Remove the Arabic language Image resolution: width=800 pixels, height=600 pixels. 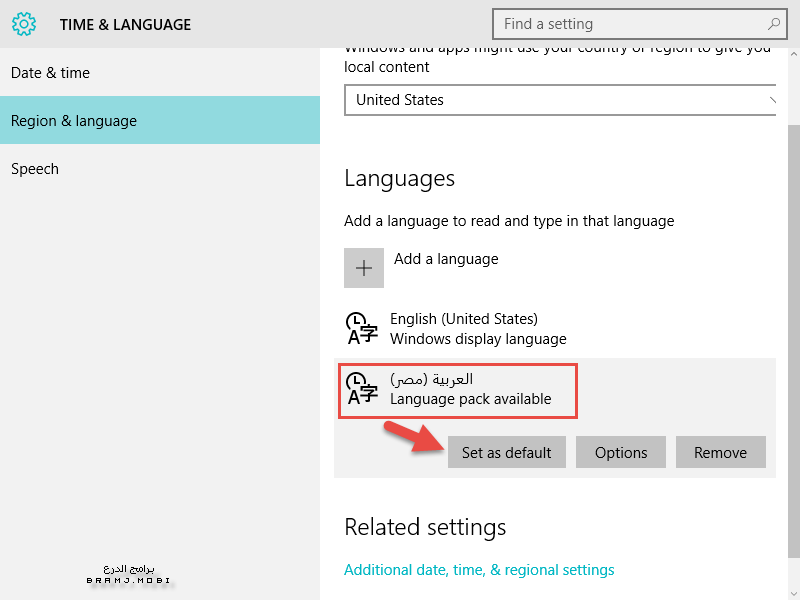tap(720, 452)
